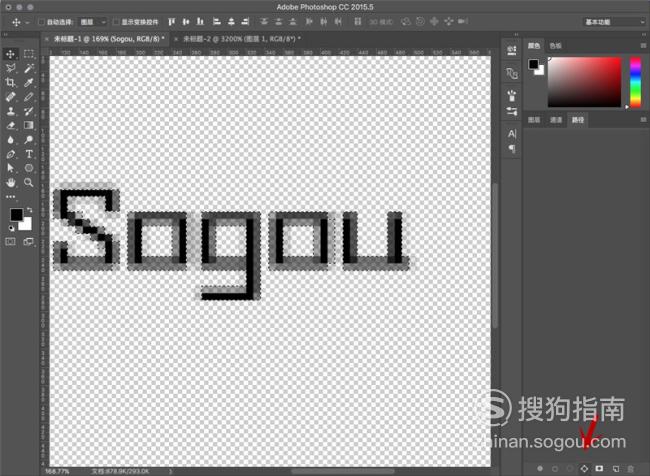Select the Crop tool
This screenshot has width=650, height=476.
coord(10,83)
